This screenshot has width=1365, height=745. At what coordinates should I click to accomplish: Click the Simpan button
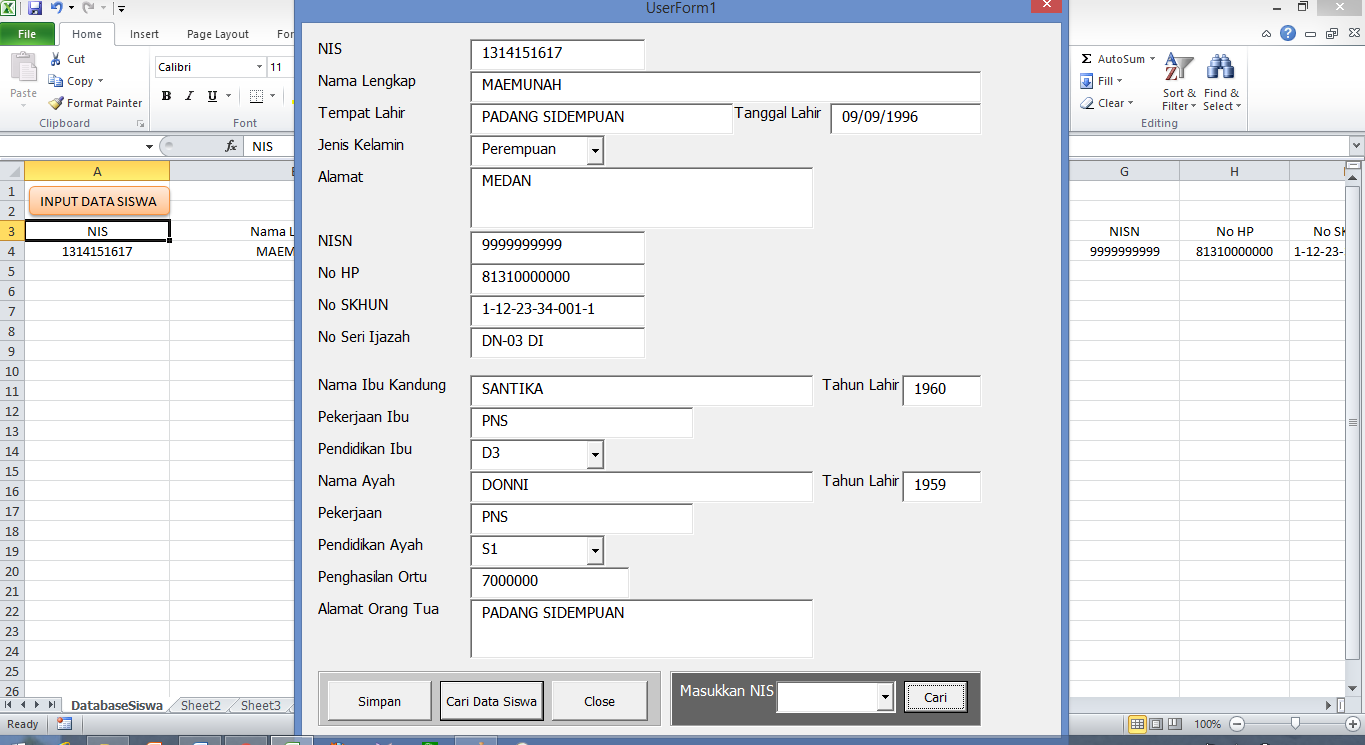tap(379, 701)
